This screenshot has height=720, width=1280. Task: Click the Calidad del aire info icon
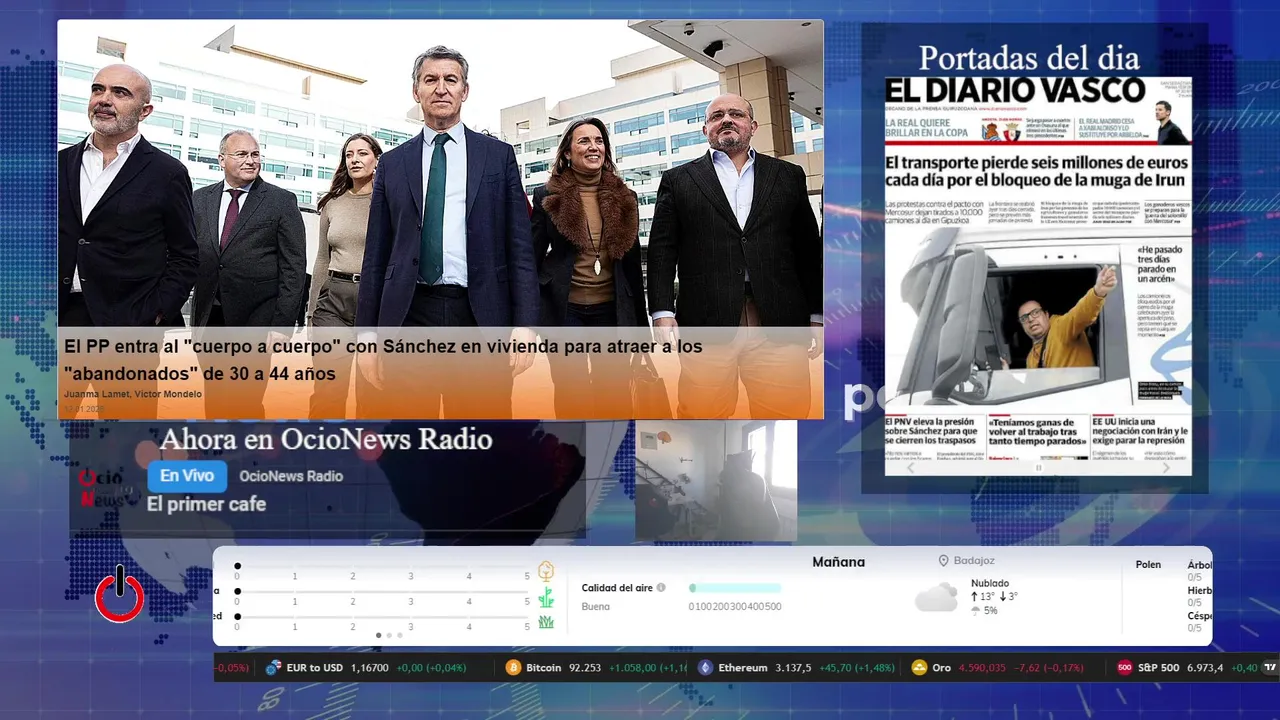point(661,588)
